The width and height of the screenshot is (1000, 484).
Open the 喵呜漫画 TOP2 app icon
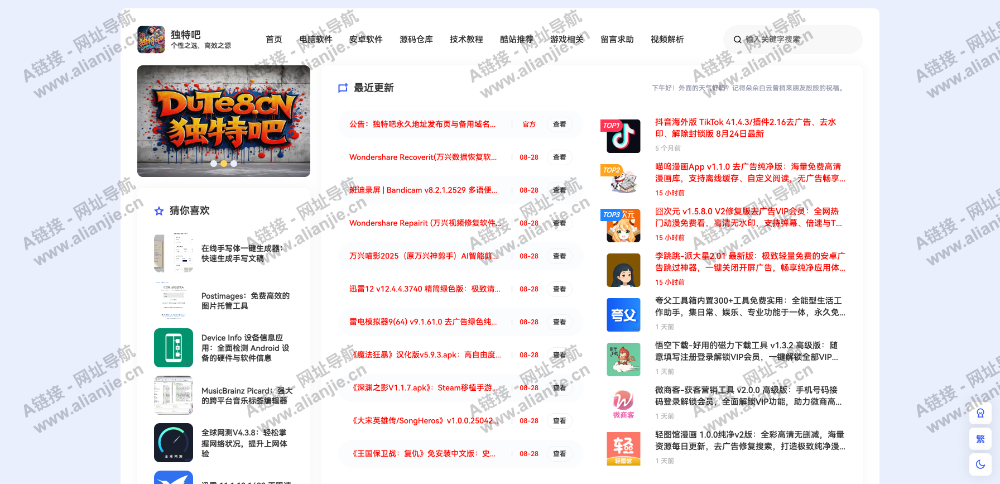[x=623, y=180]
